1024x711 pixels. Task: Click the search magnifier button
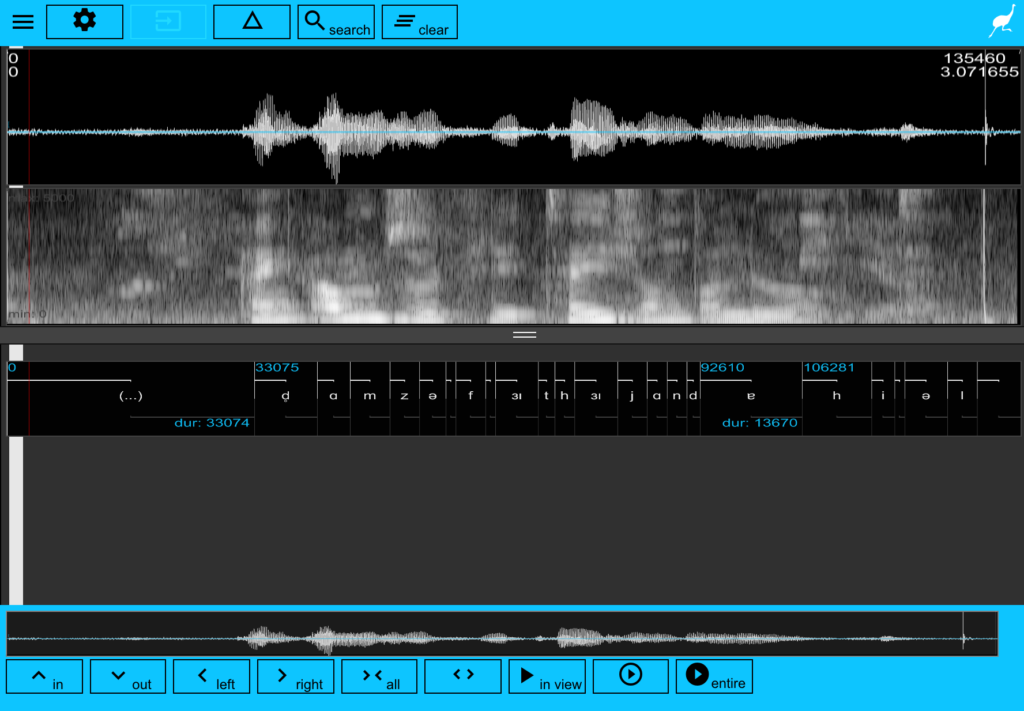coord(336,22)
